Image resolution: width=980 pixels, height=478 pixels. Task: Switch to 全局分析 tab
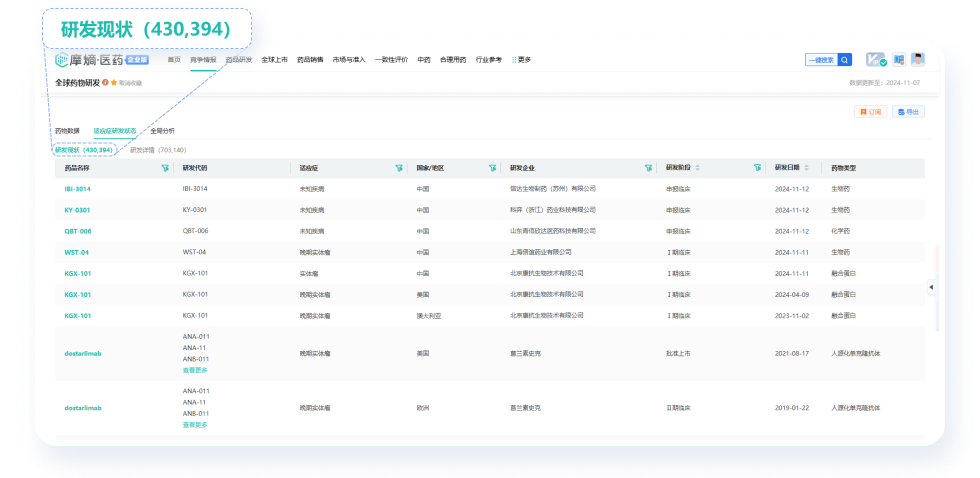(162, 131)
